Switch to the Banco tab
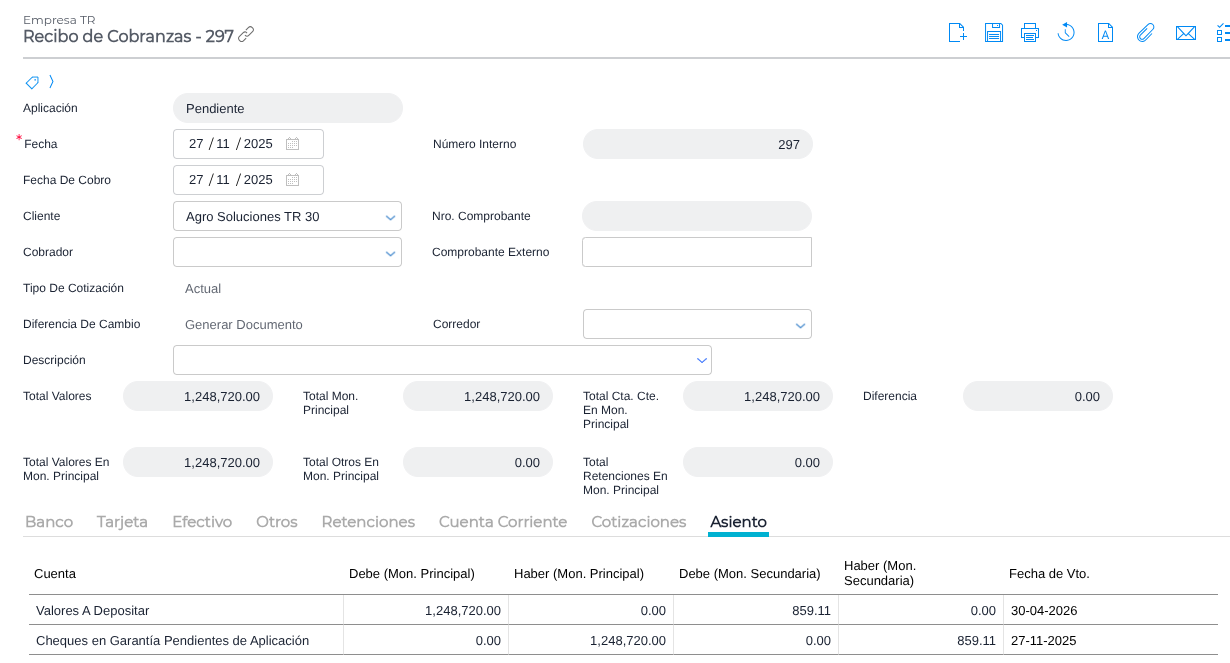 (x=49, y=522)
